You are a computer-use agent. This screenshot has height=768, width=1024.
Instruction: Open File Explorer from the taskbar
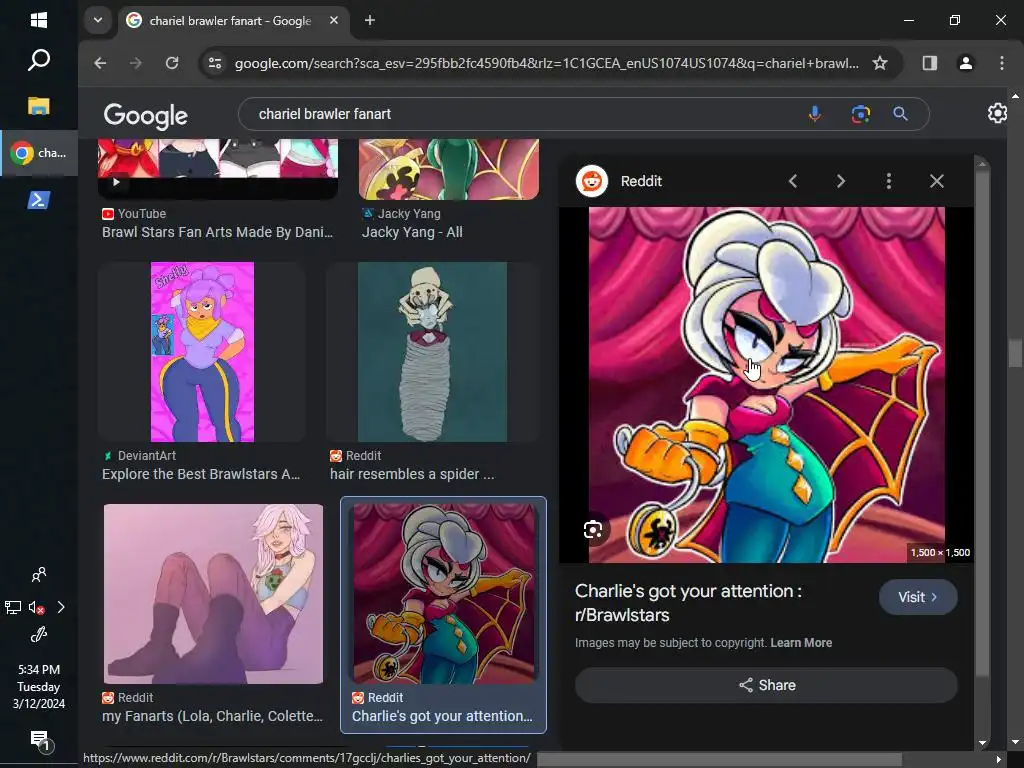(39, 106)
